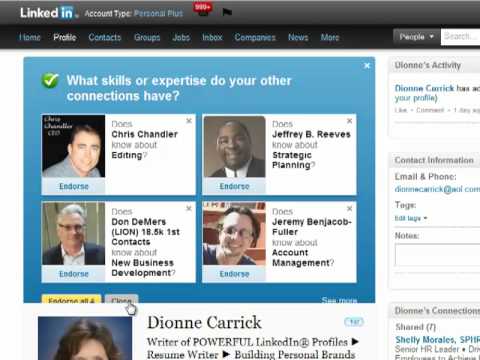Click the Endorse all 4 button
Image resolution: width=480 pixels, height=360 pixels.
click(71, 299)
